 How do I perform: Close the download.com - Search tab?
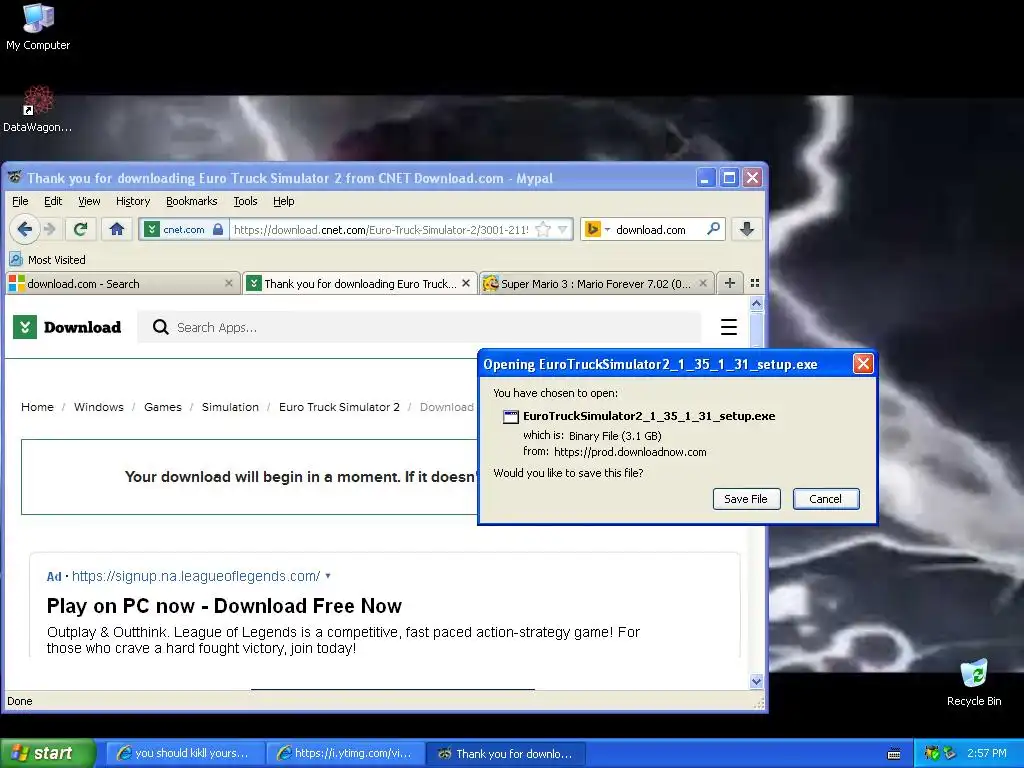[x=229, y=283]
